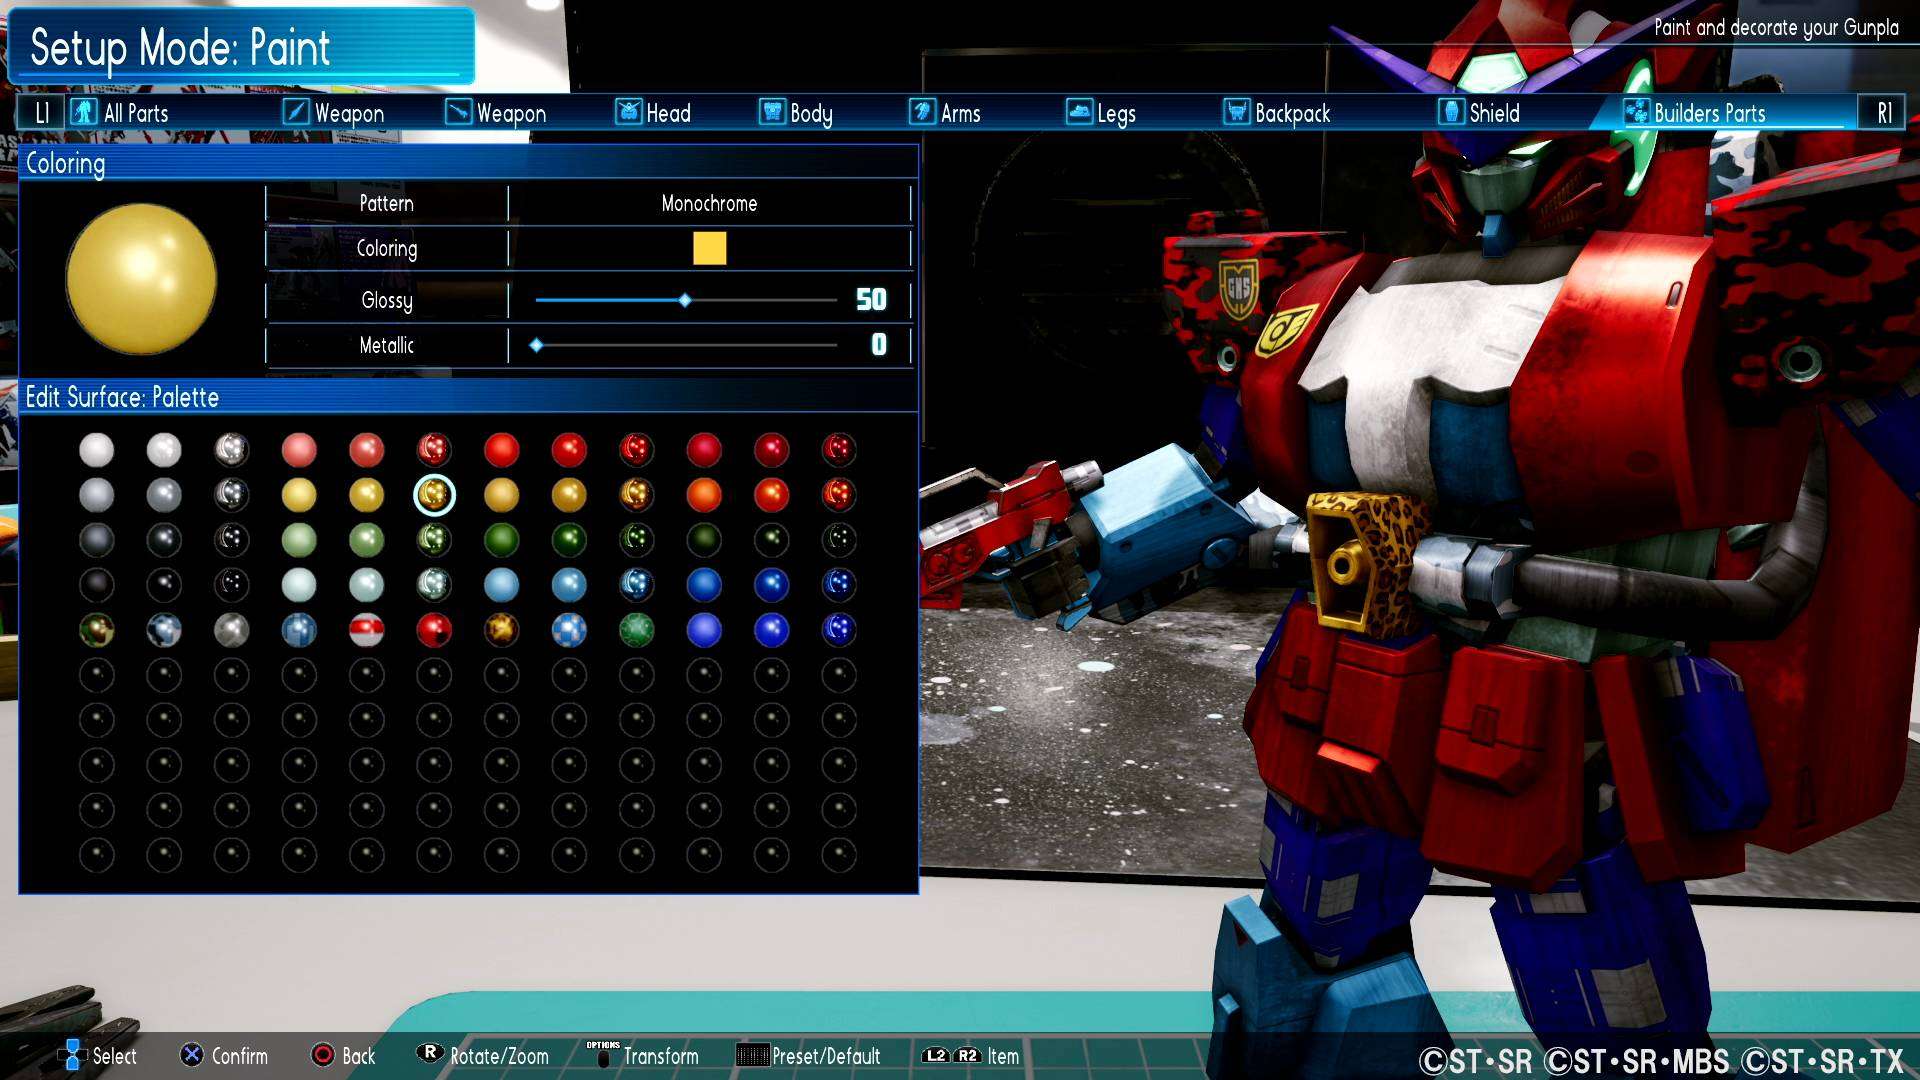Pick the Shield category icon

pos(1451,112)
